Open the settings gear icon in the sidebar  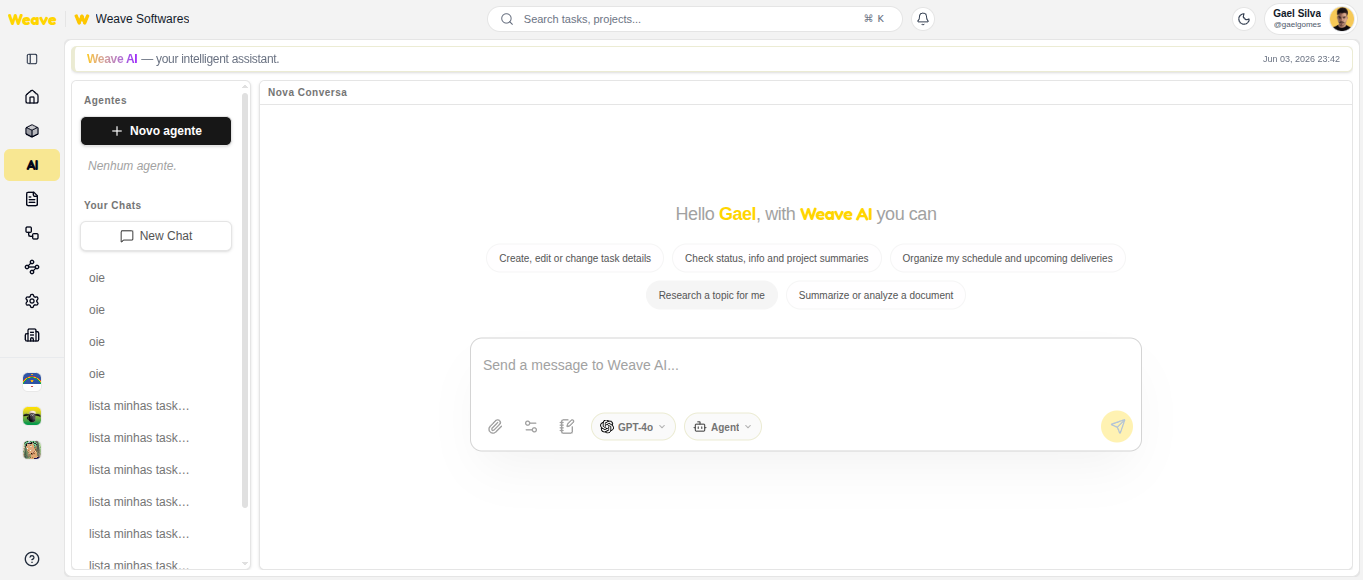32,301
